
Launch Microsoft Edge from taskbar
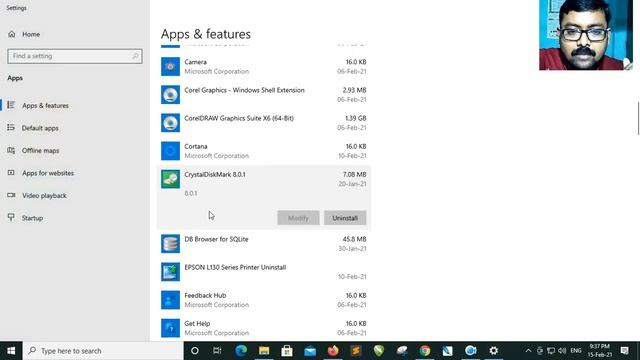(241, 351)
